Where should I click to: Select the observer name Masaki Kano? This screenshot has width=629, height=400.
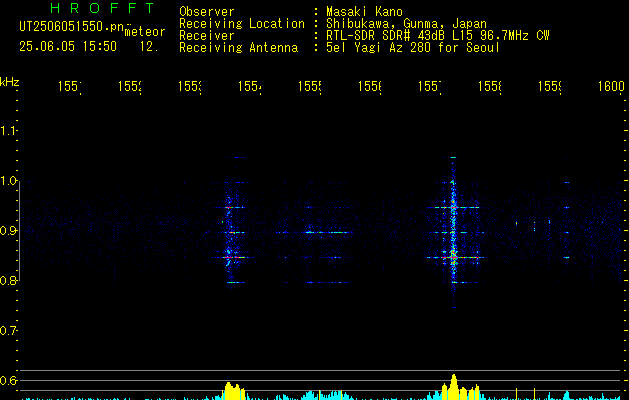coord(364,12)
